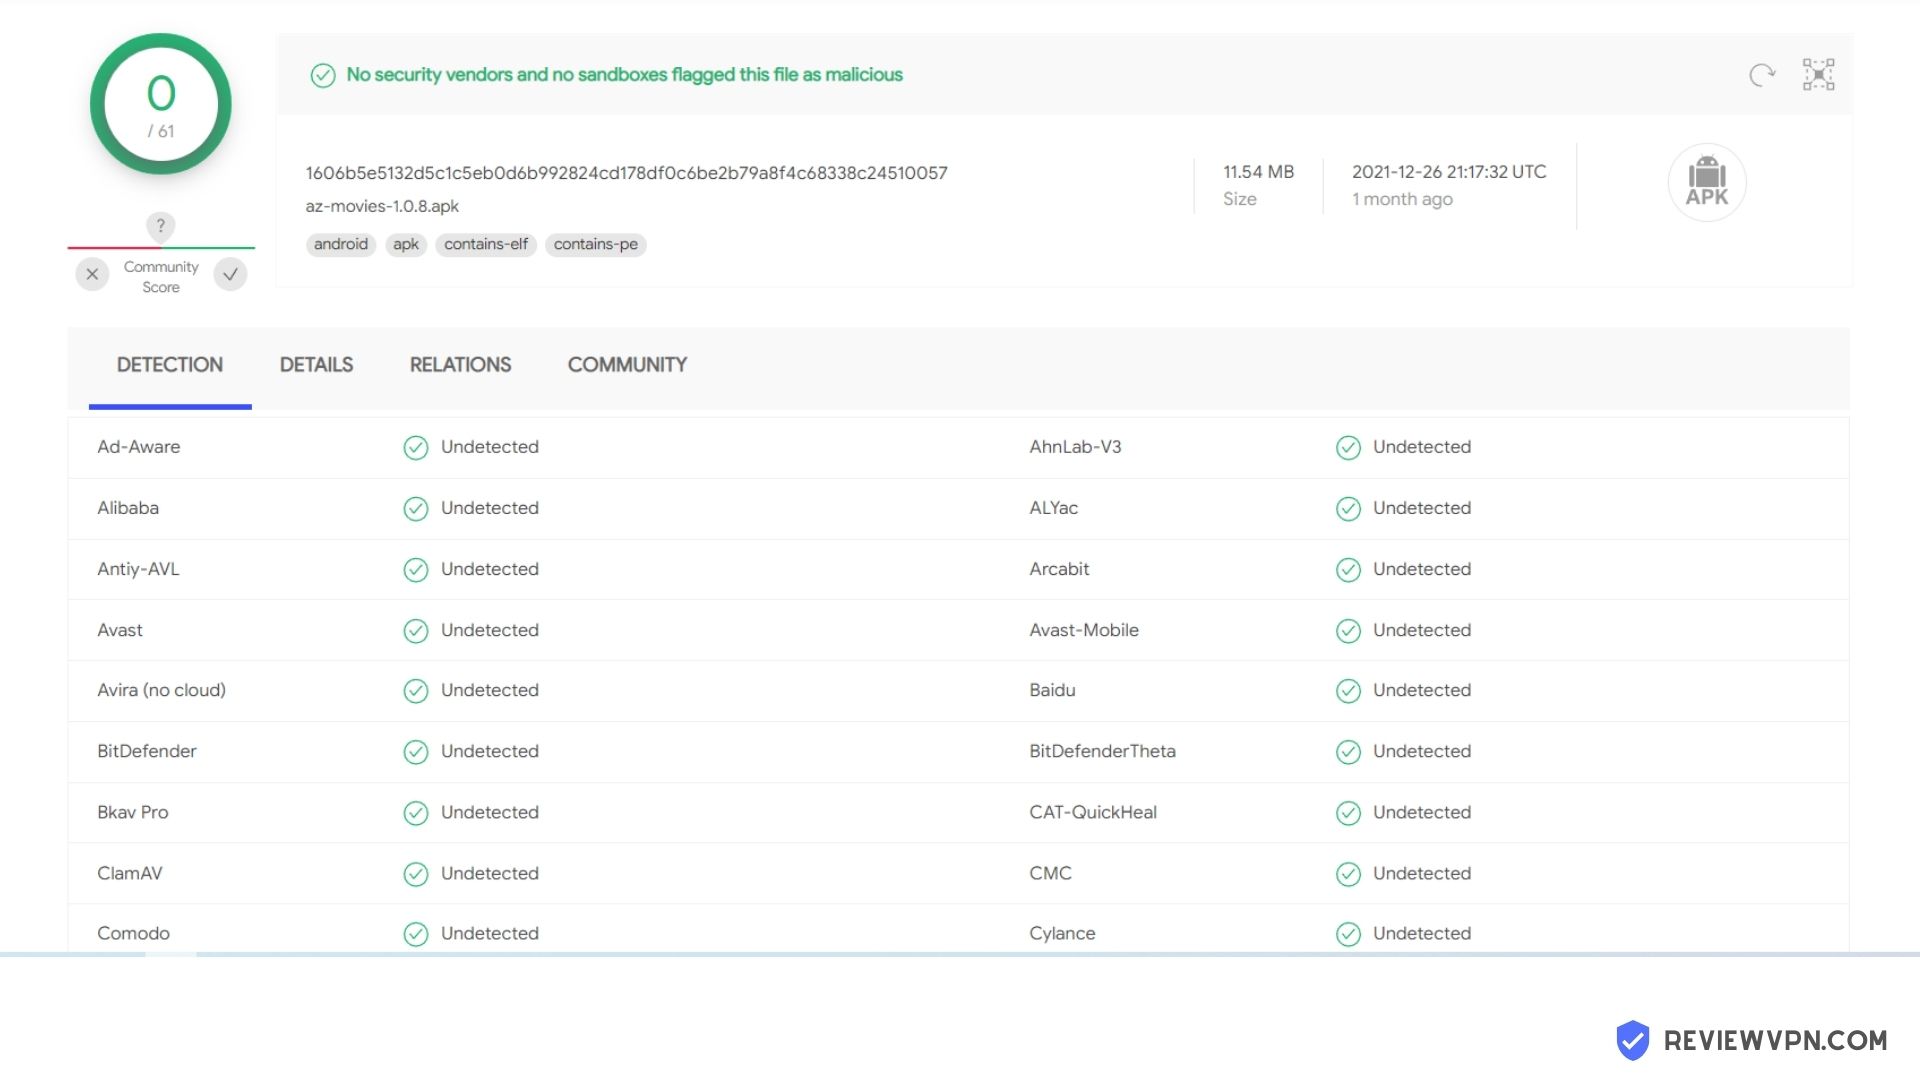
Task: Click the CMC vendor name
Action: [1050, 873]
